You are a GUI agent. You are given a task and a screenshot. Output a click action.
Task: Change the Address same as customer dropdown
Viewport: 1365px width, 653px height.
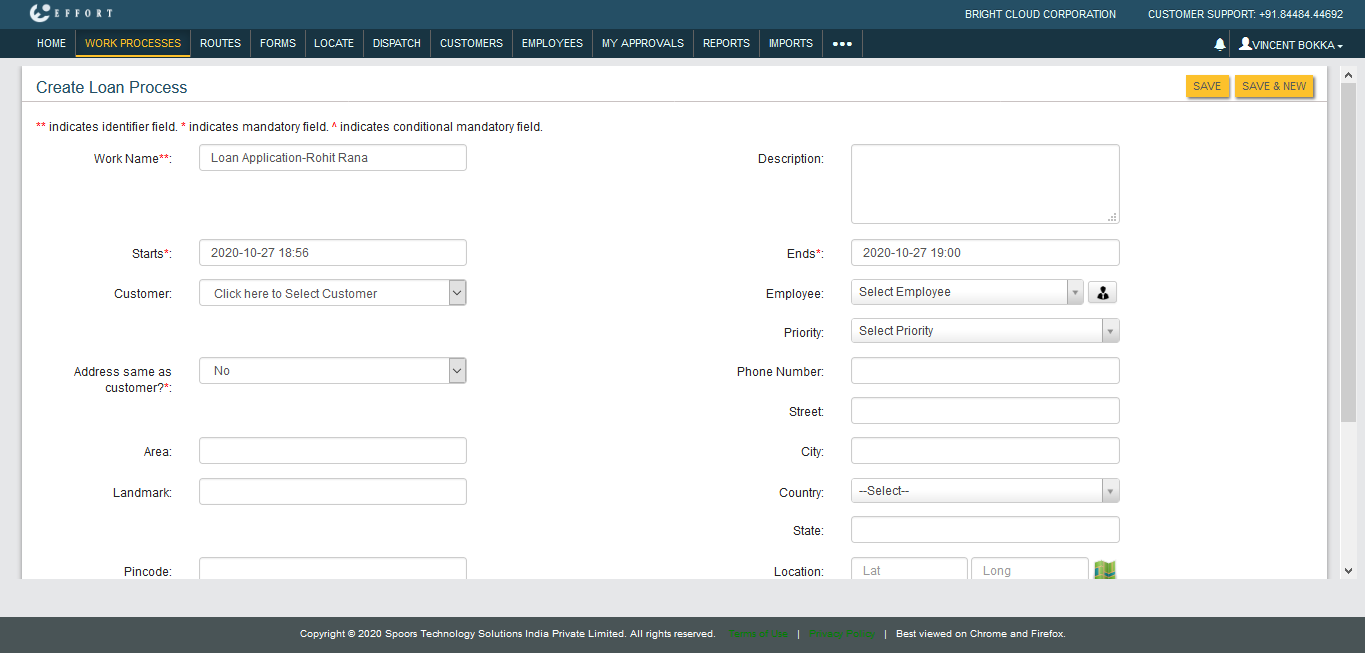tap(333, 371)
